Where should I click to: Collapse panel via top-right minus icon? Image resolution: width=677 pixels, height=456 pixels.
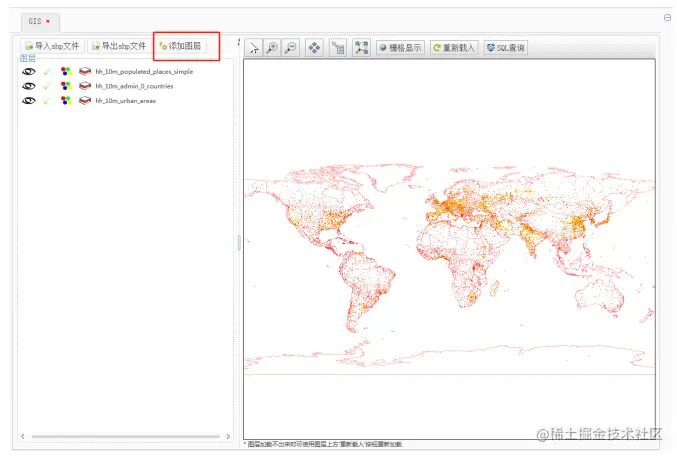point(667,18)
